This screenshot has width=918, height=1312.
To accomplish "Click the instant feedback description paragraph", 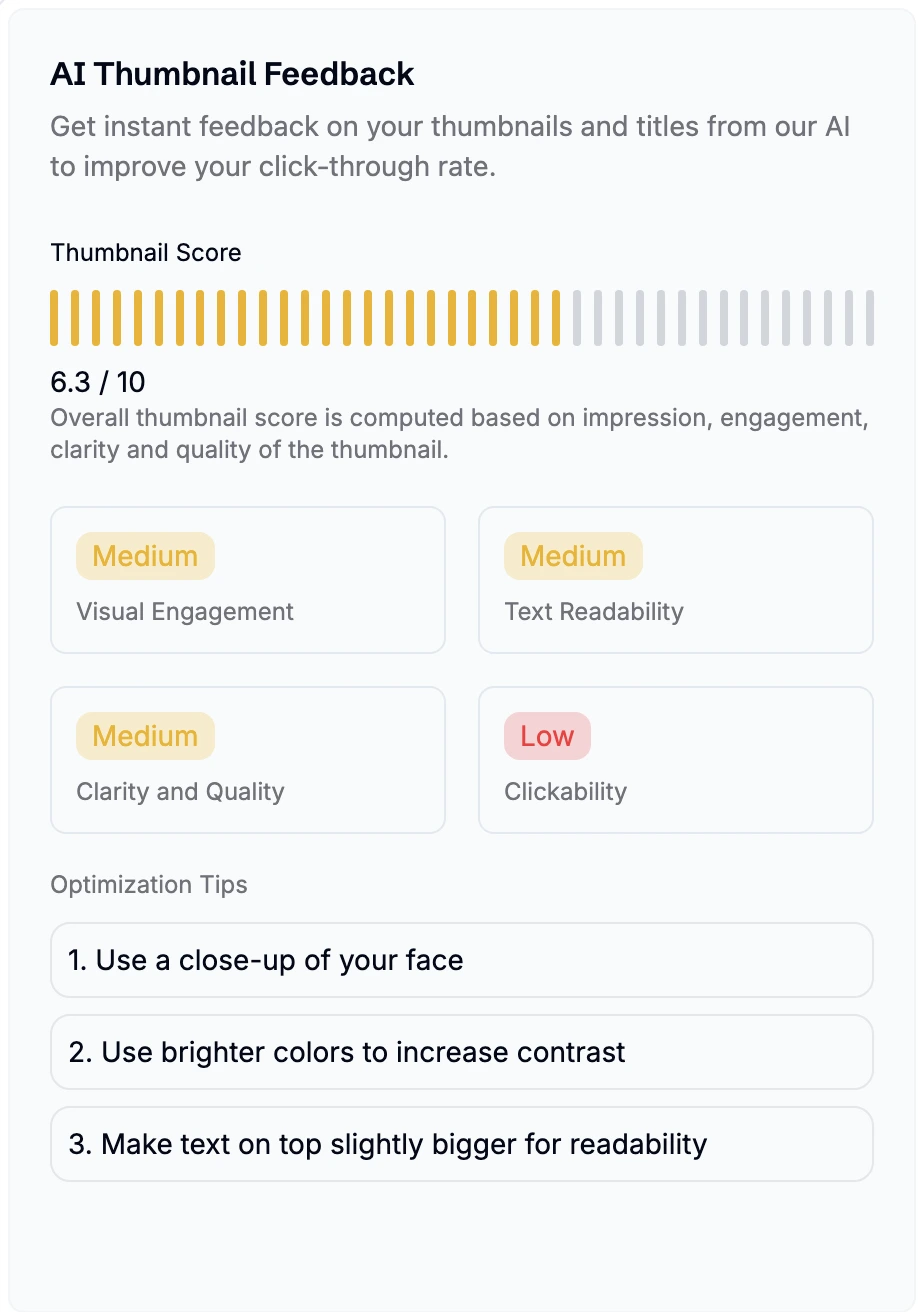I will [x=450, y=146].
